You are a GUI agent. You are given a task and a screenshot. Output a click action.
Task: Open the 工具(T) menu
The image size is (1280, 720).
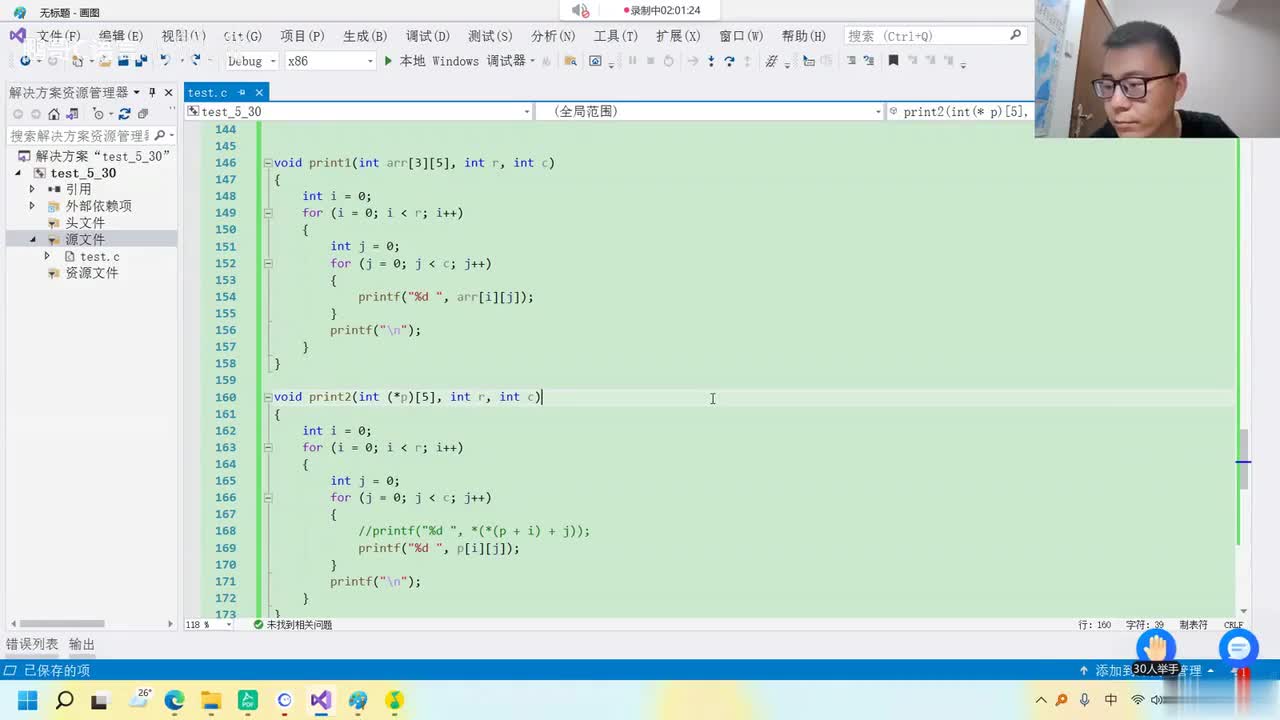click(x=616, y=36)
